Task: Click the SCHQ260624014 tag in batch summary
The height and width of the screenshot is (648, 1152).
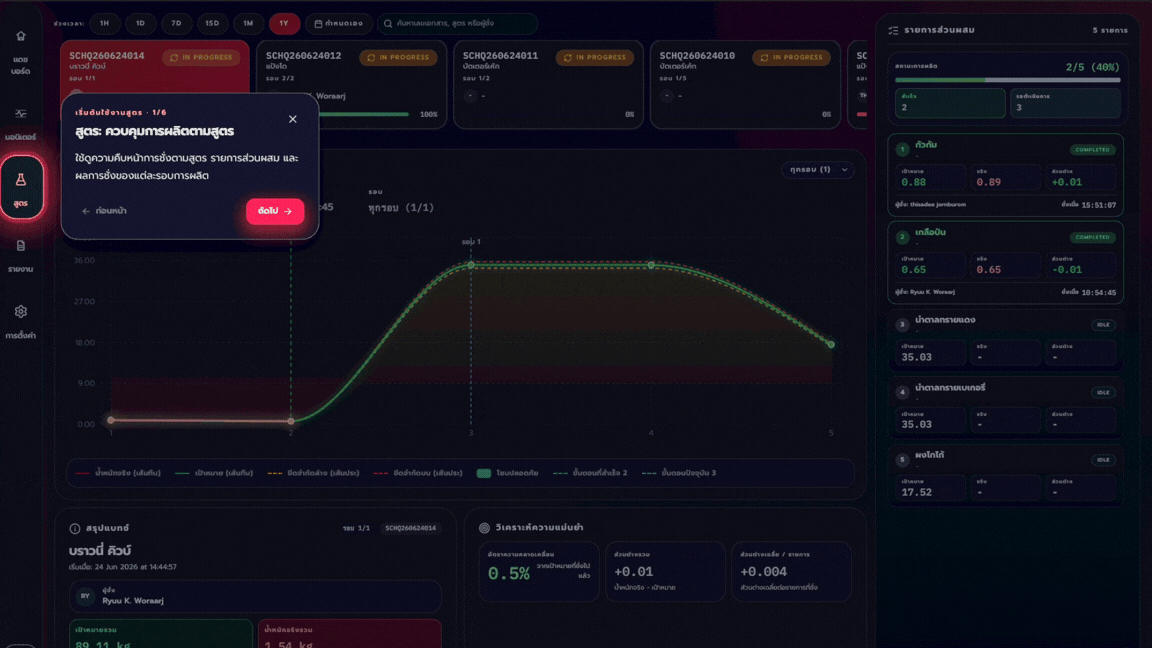Action: pyautogui.click(x=411, y=528)
